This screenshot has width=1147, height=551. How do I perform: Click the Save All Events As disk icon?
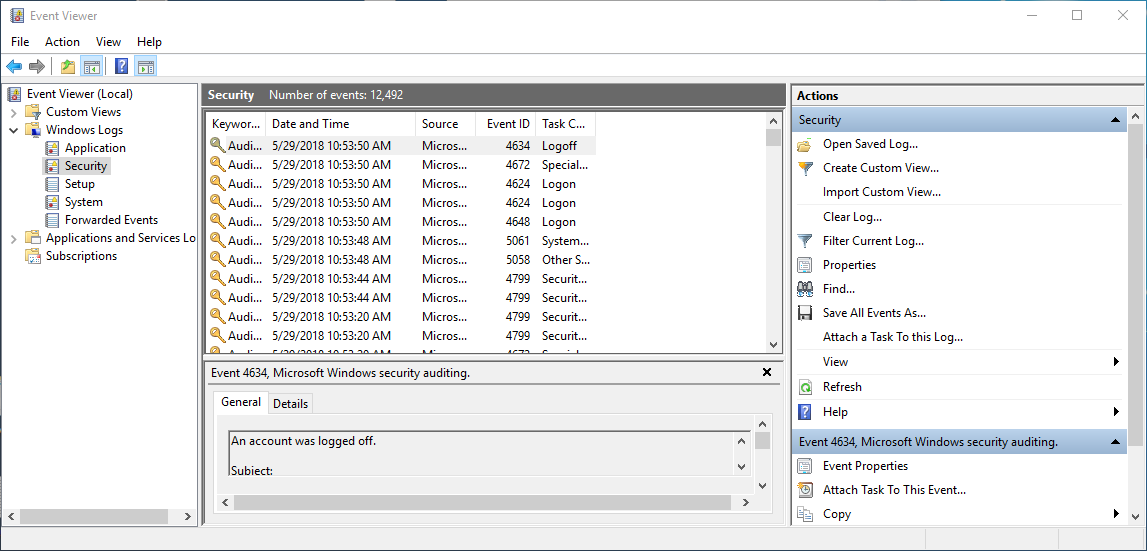805,313
